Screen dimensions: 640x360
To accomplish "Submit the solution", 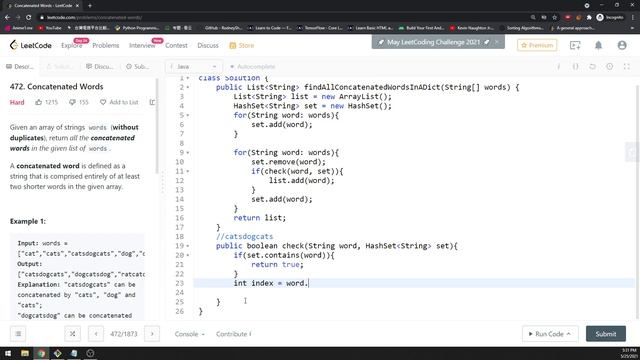I will [x=606, y=334].
